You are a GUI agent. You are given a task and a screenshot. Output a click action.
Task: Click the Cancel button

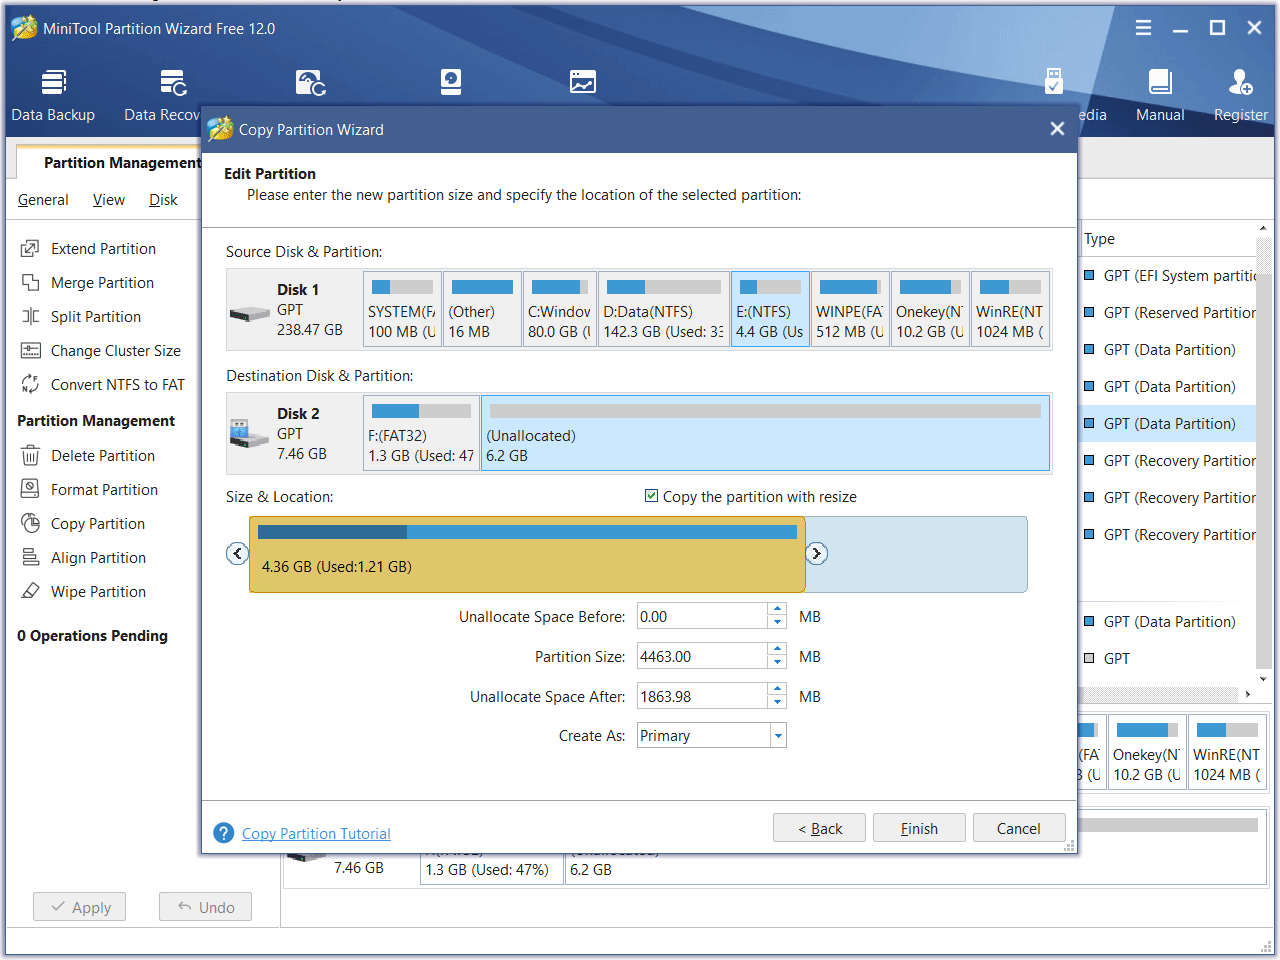click(x=1018, y=828)
